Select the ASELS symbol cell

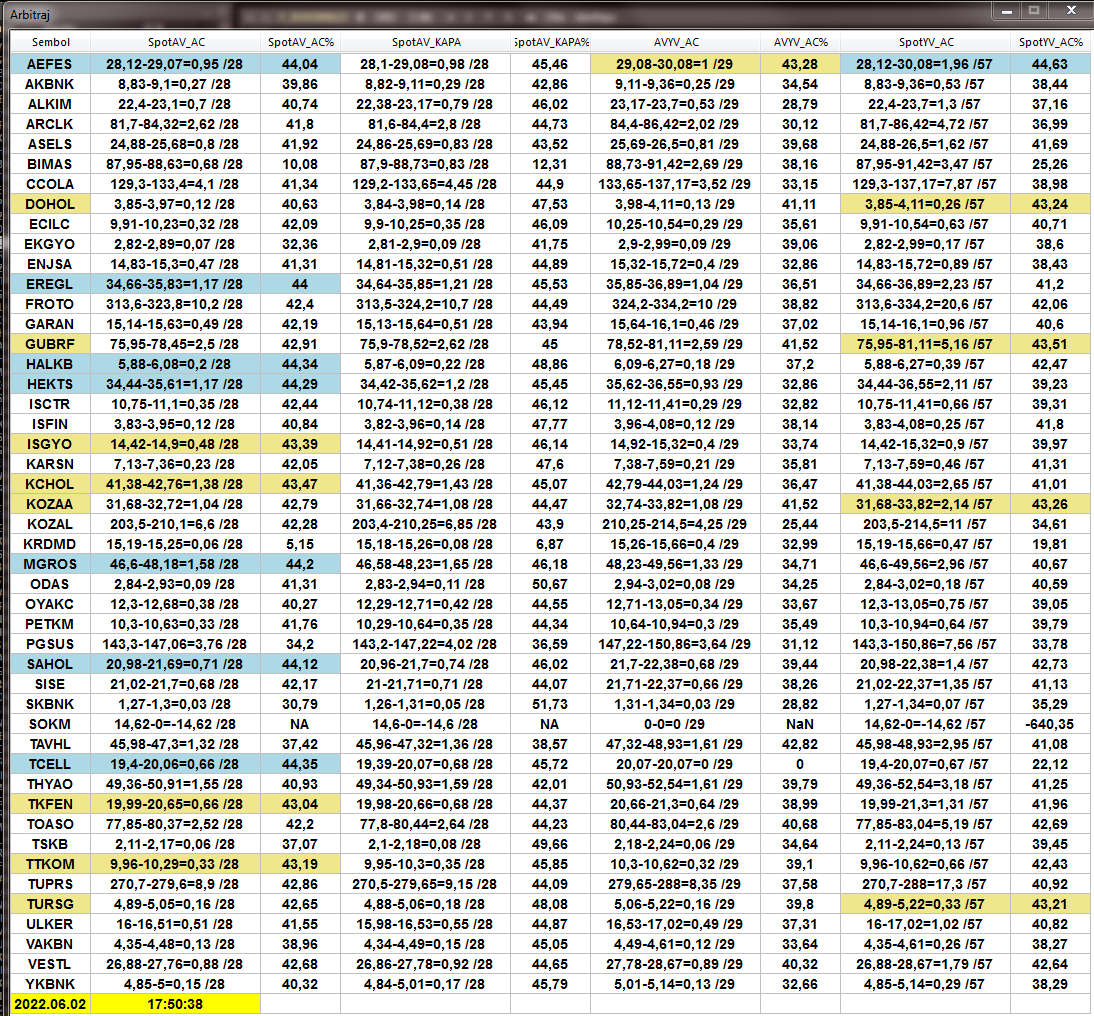pyautogui.click(x=50, y=144)
